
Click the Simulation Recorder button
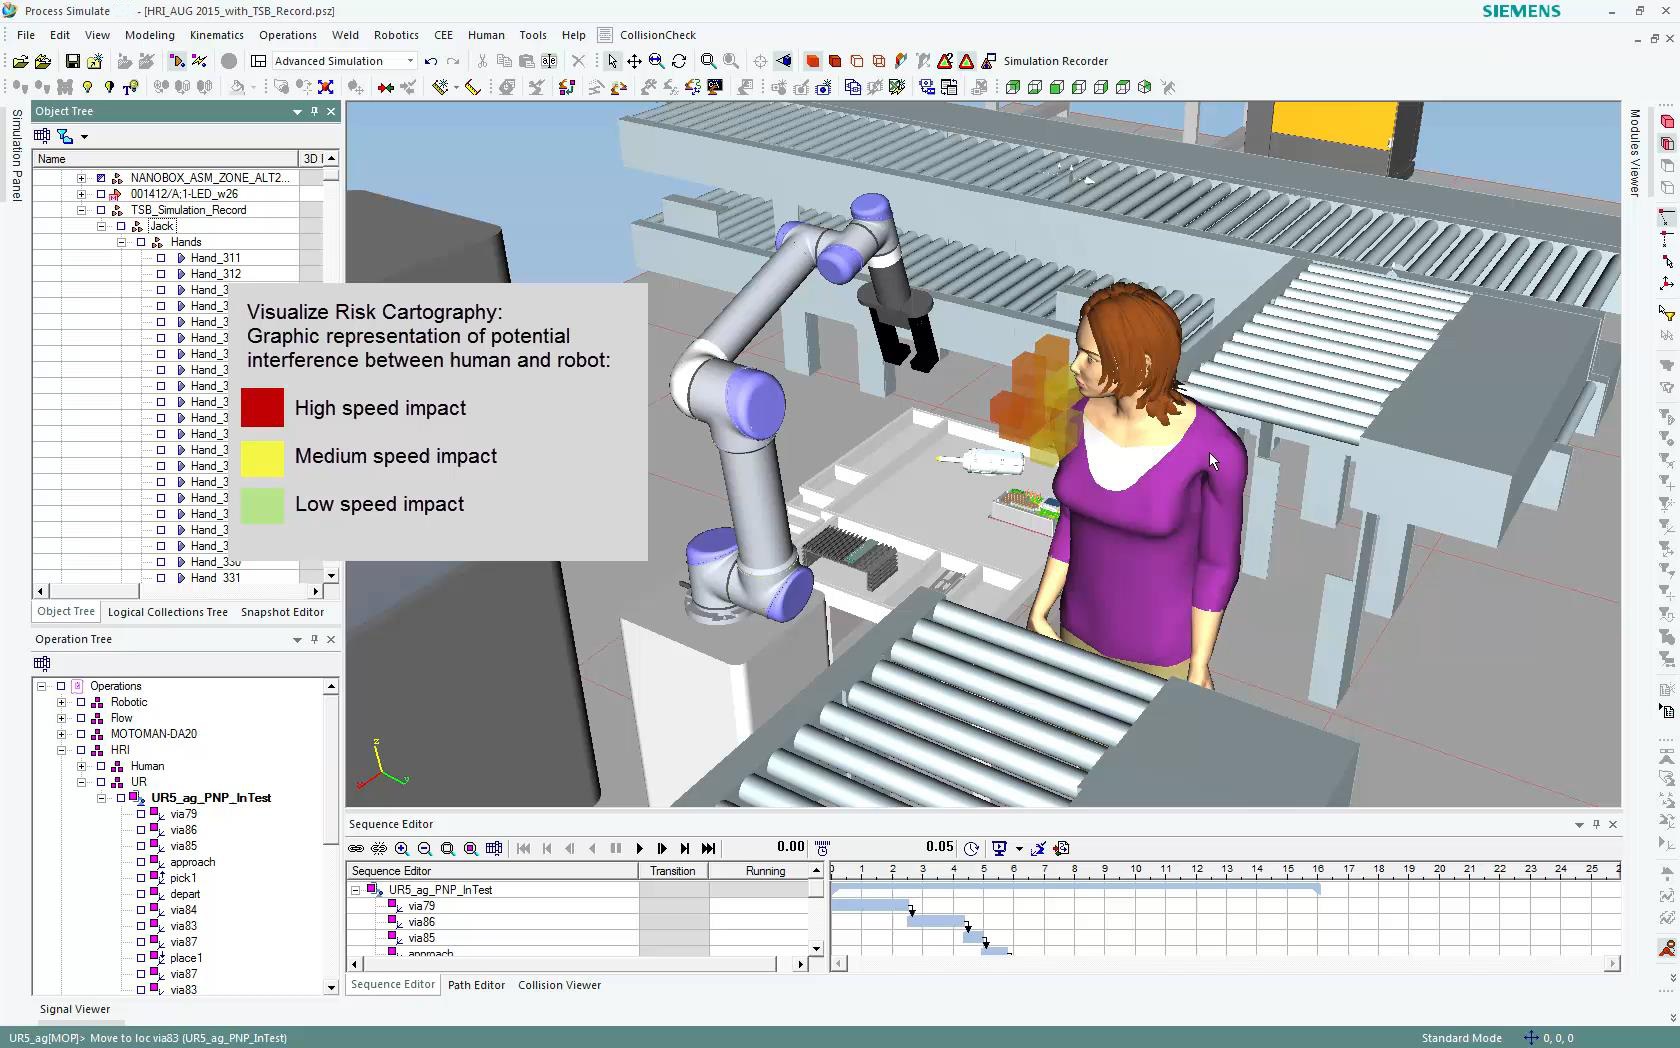coord(1055,61)
